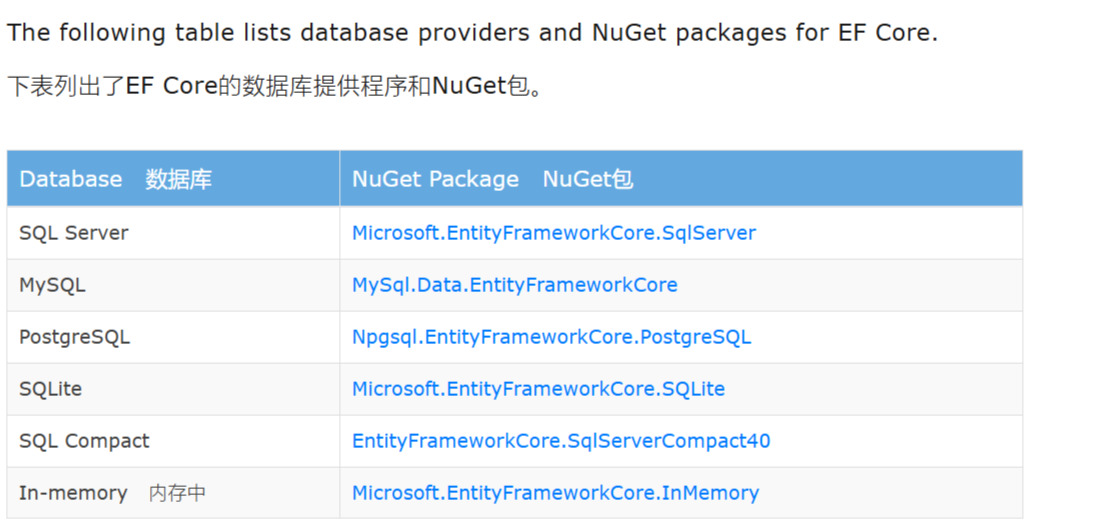
Task: Click the NuGet包 header label
Action: click(588, 179)
